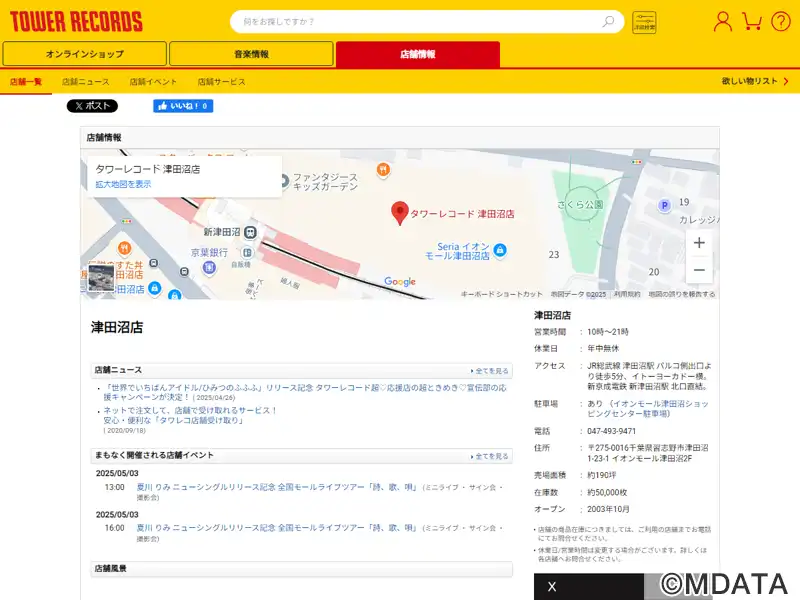Click the Google logo on the map

pos(399,282)
